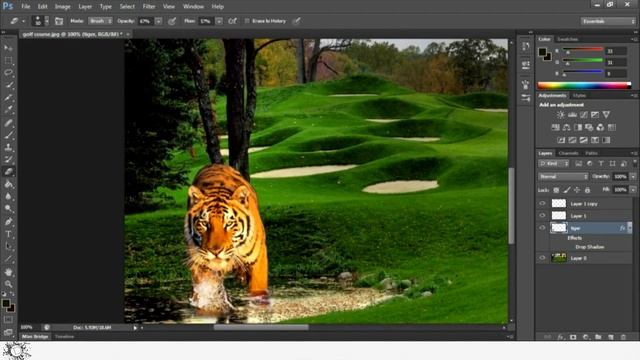Open the layer Fill dropdown arrow
Screen dimensions: 640x360
(x=633, y=190)
